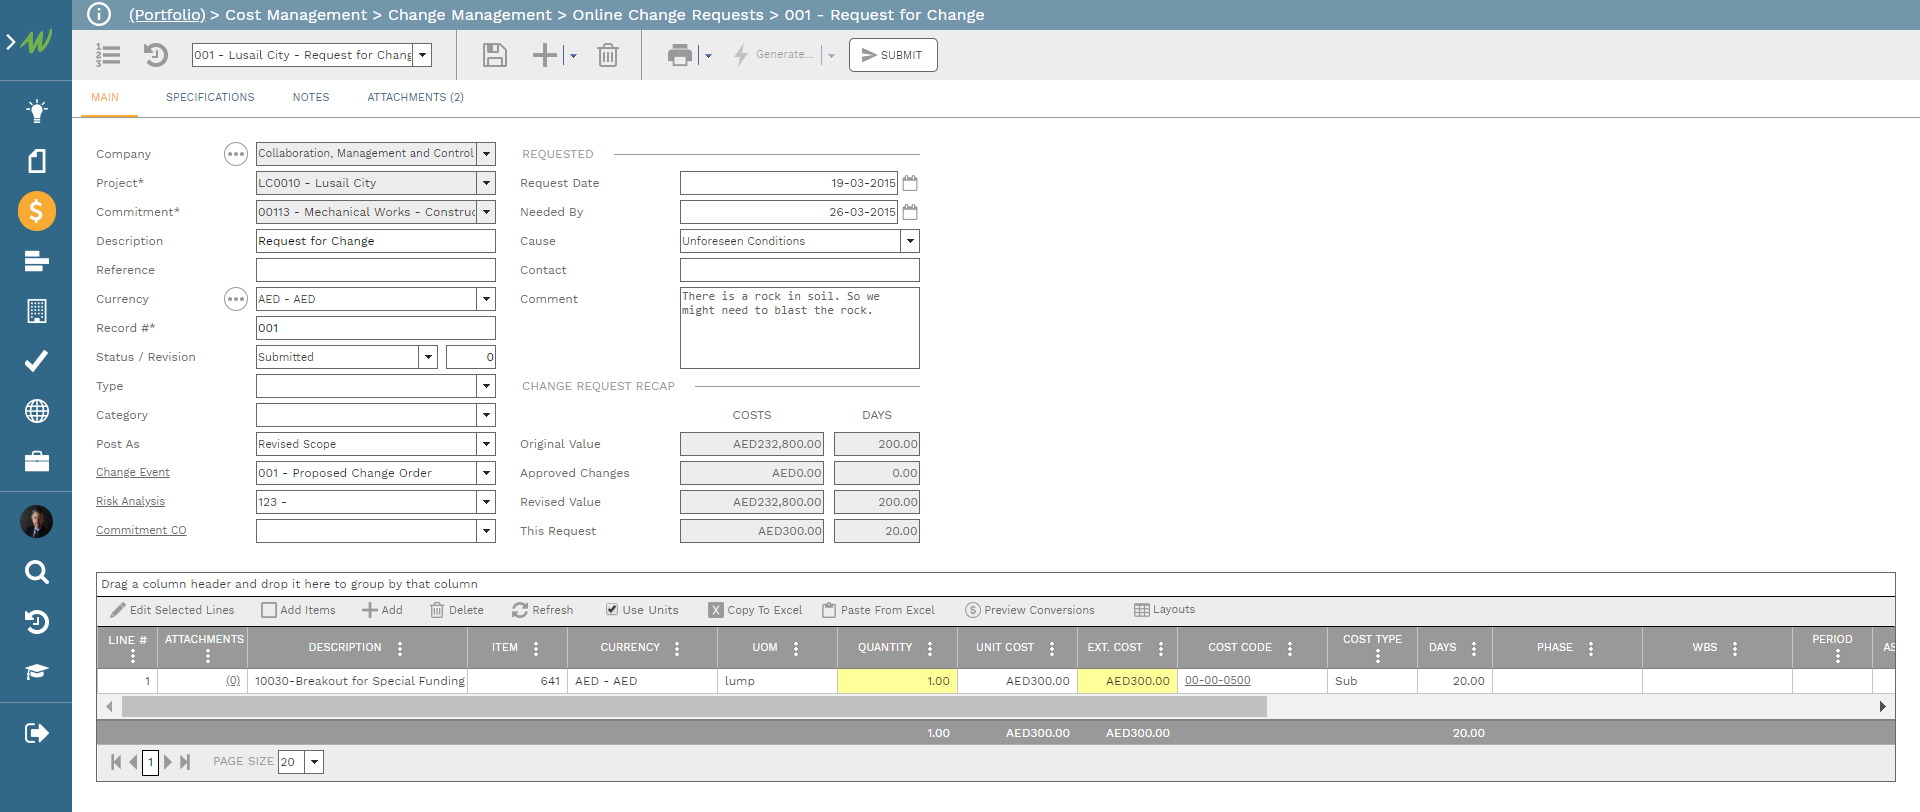
Task: Open the Attachments (2) tab
Action: click(415, 97)
